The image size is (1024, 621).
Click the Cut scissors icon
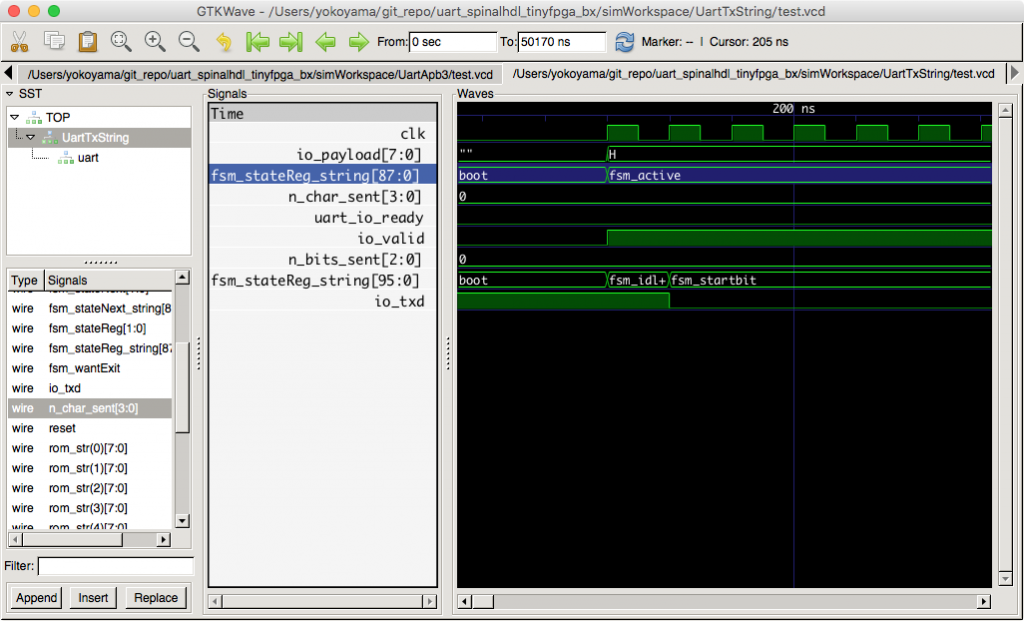click(x=19, y=42)
